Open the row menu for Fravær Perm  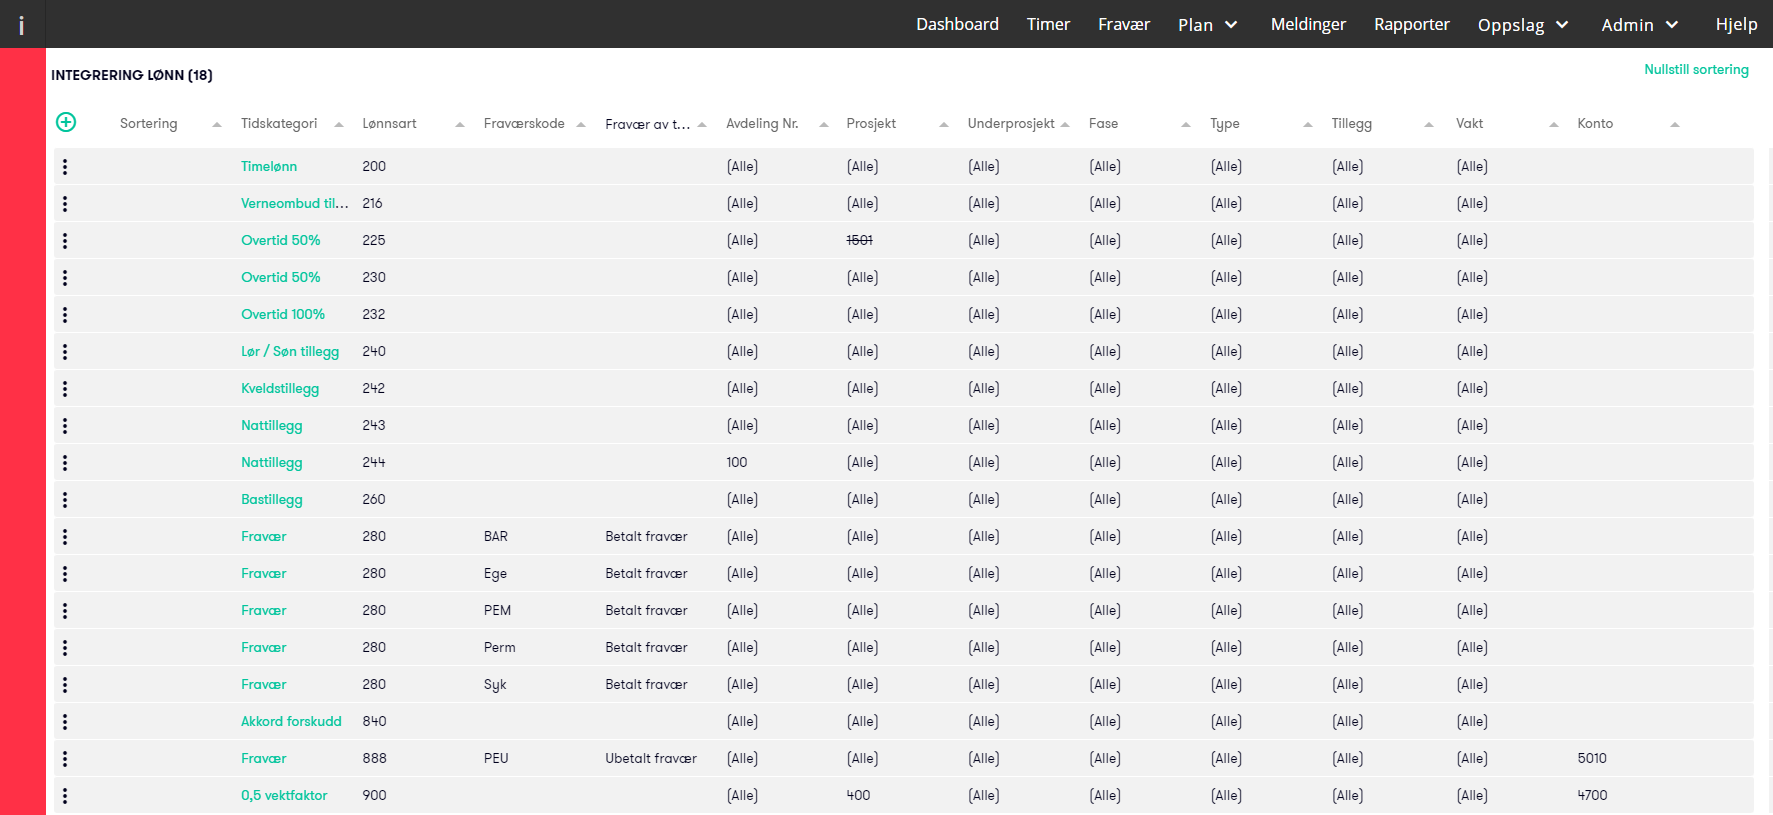(x=65, y=648)
